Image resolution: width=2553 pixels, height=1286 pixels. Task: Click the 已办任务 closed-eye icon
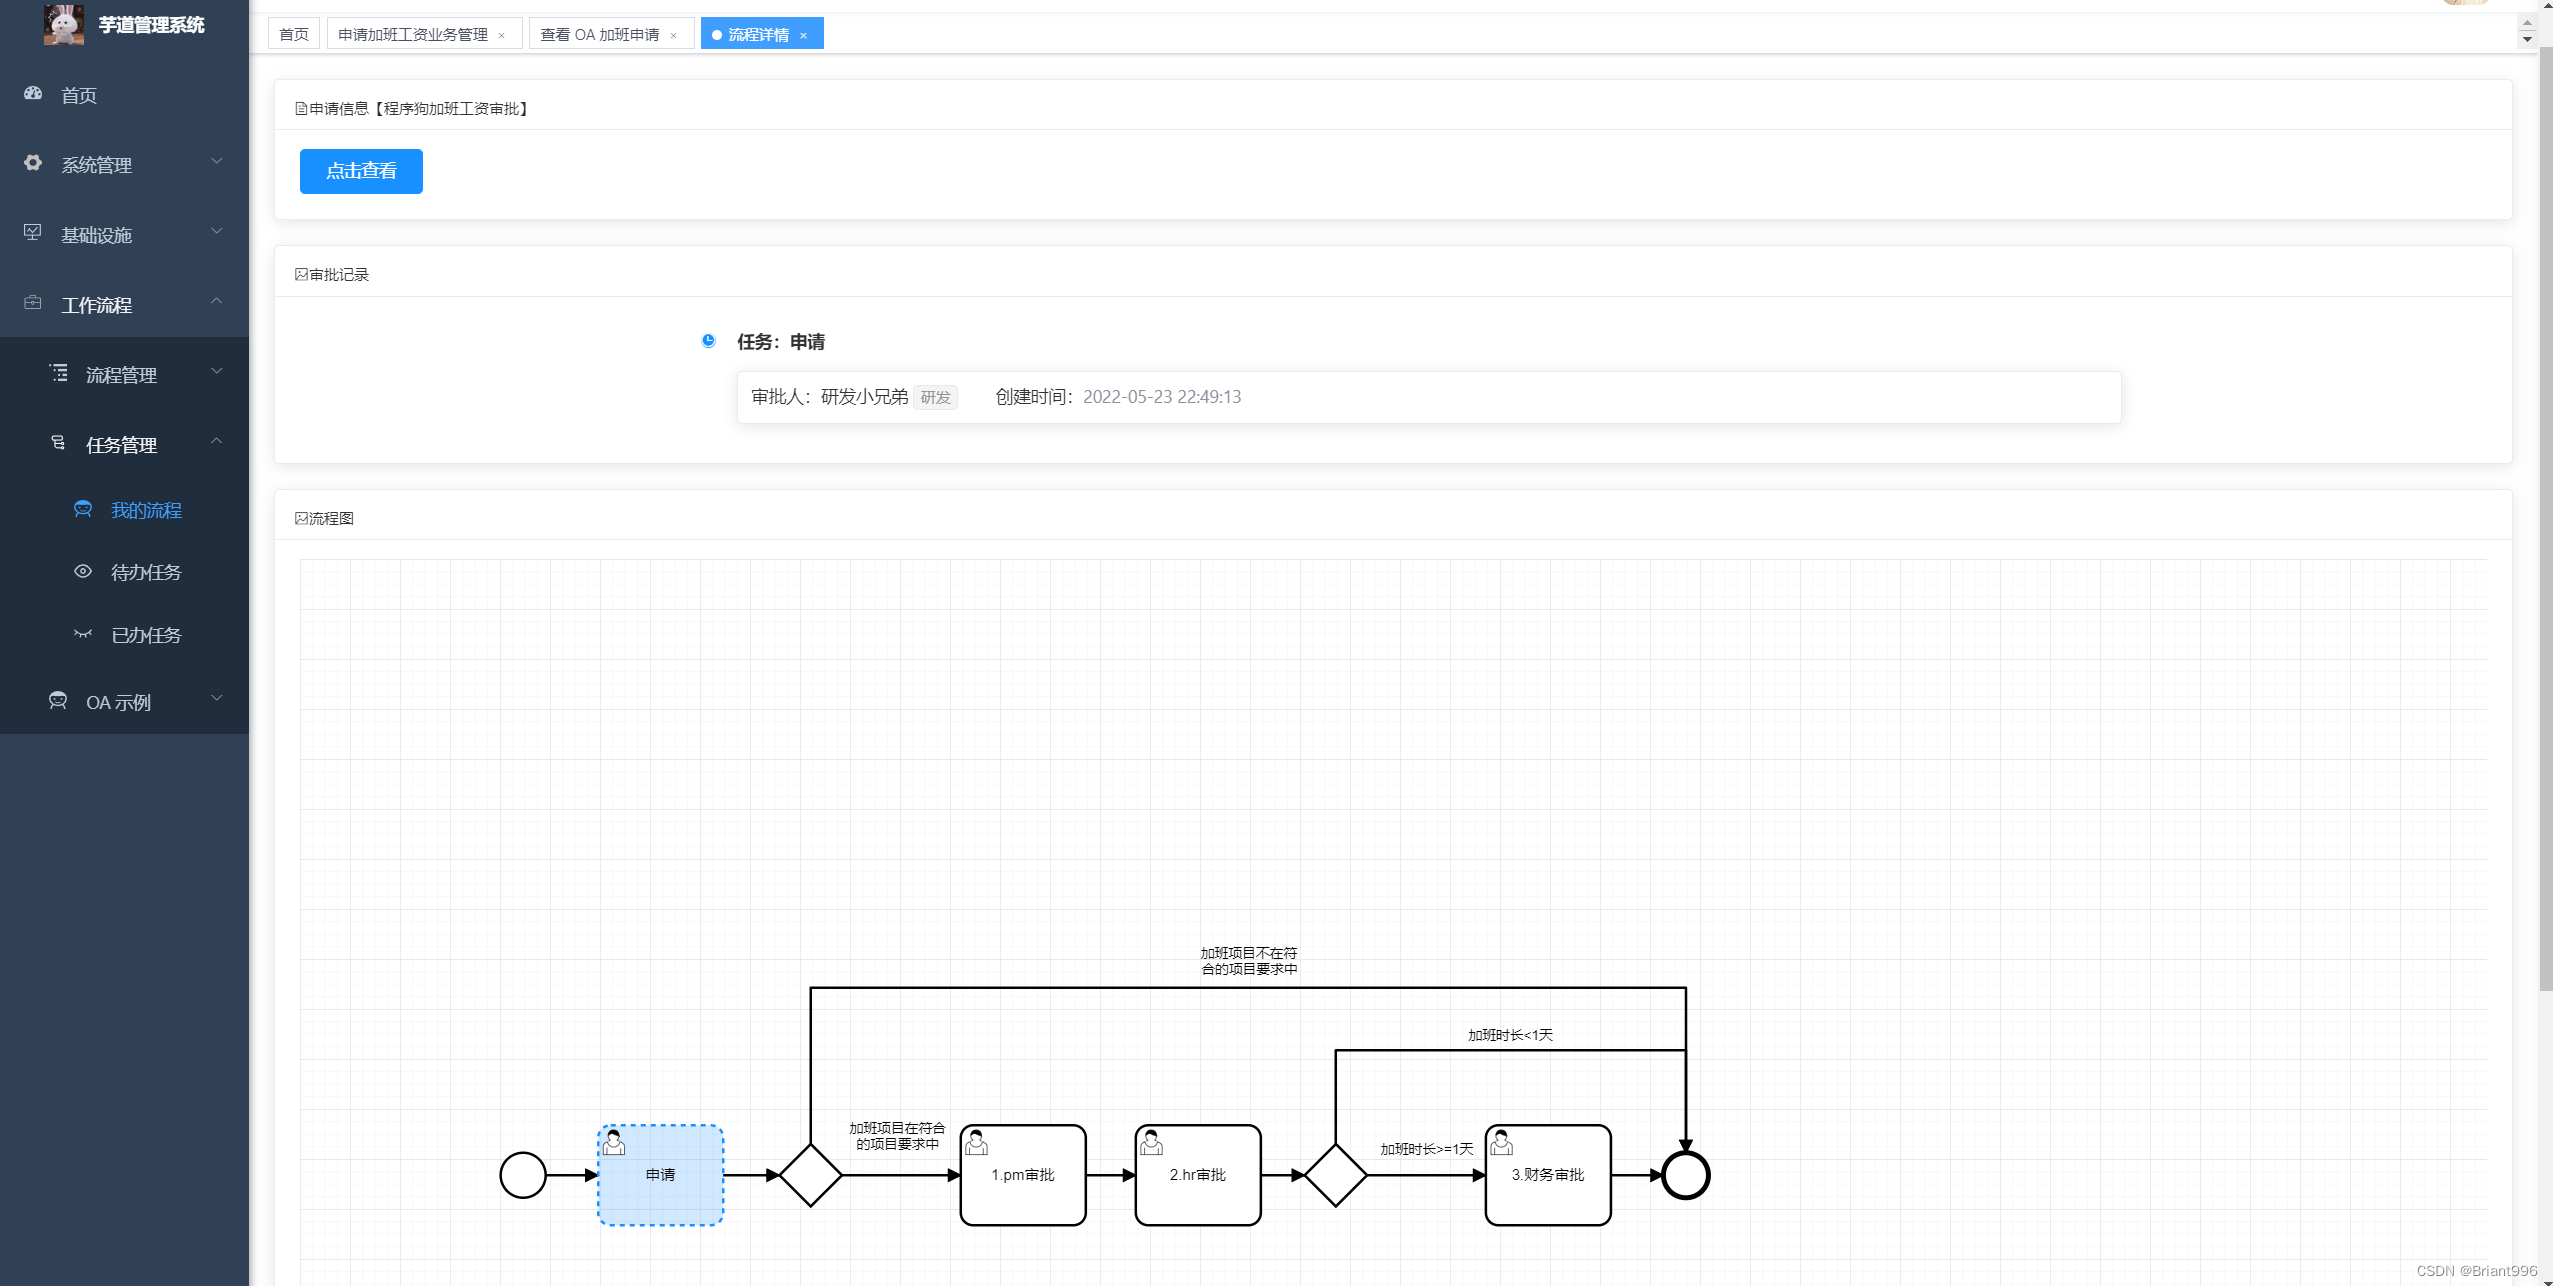pyautogui.click(x=83, y=634)
